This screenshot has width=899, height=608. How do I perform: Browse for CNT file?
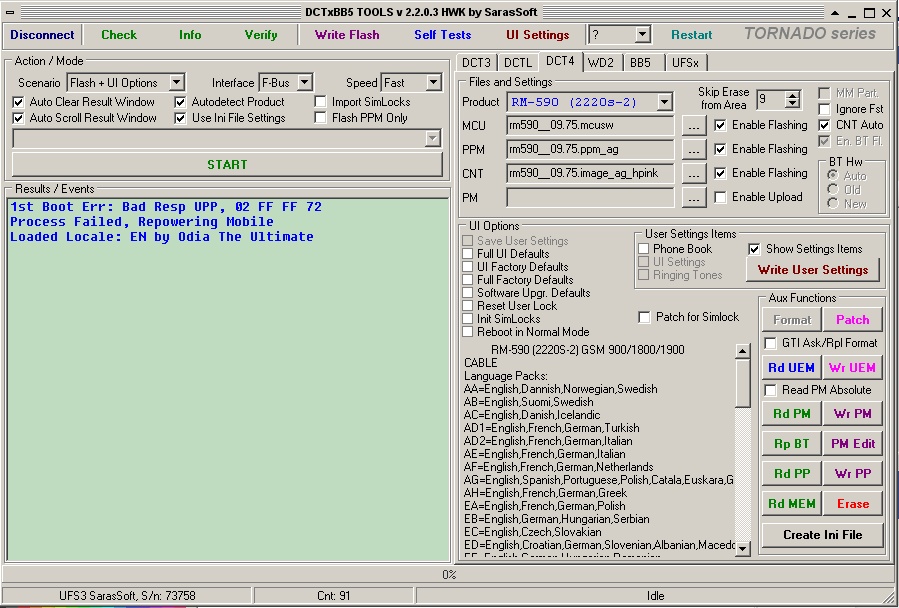694,174
